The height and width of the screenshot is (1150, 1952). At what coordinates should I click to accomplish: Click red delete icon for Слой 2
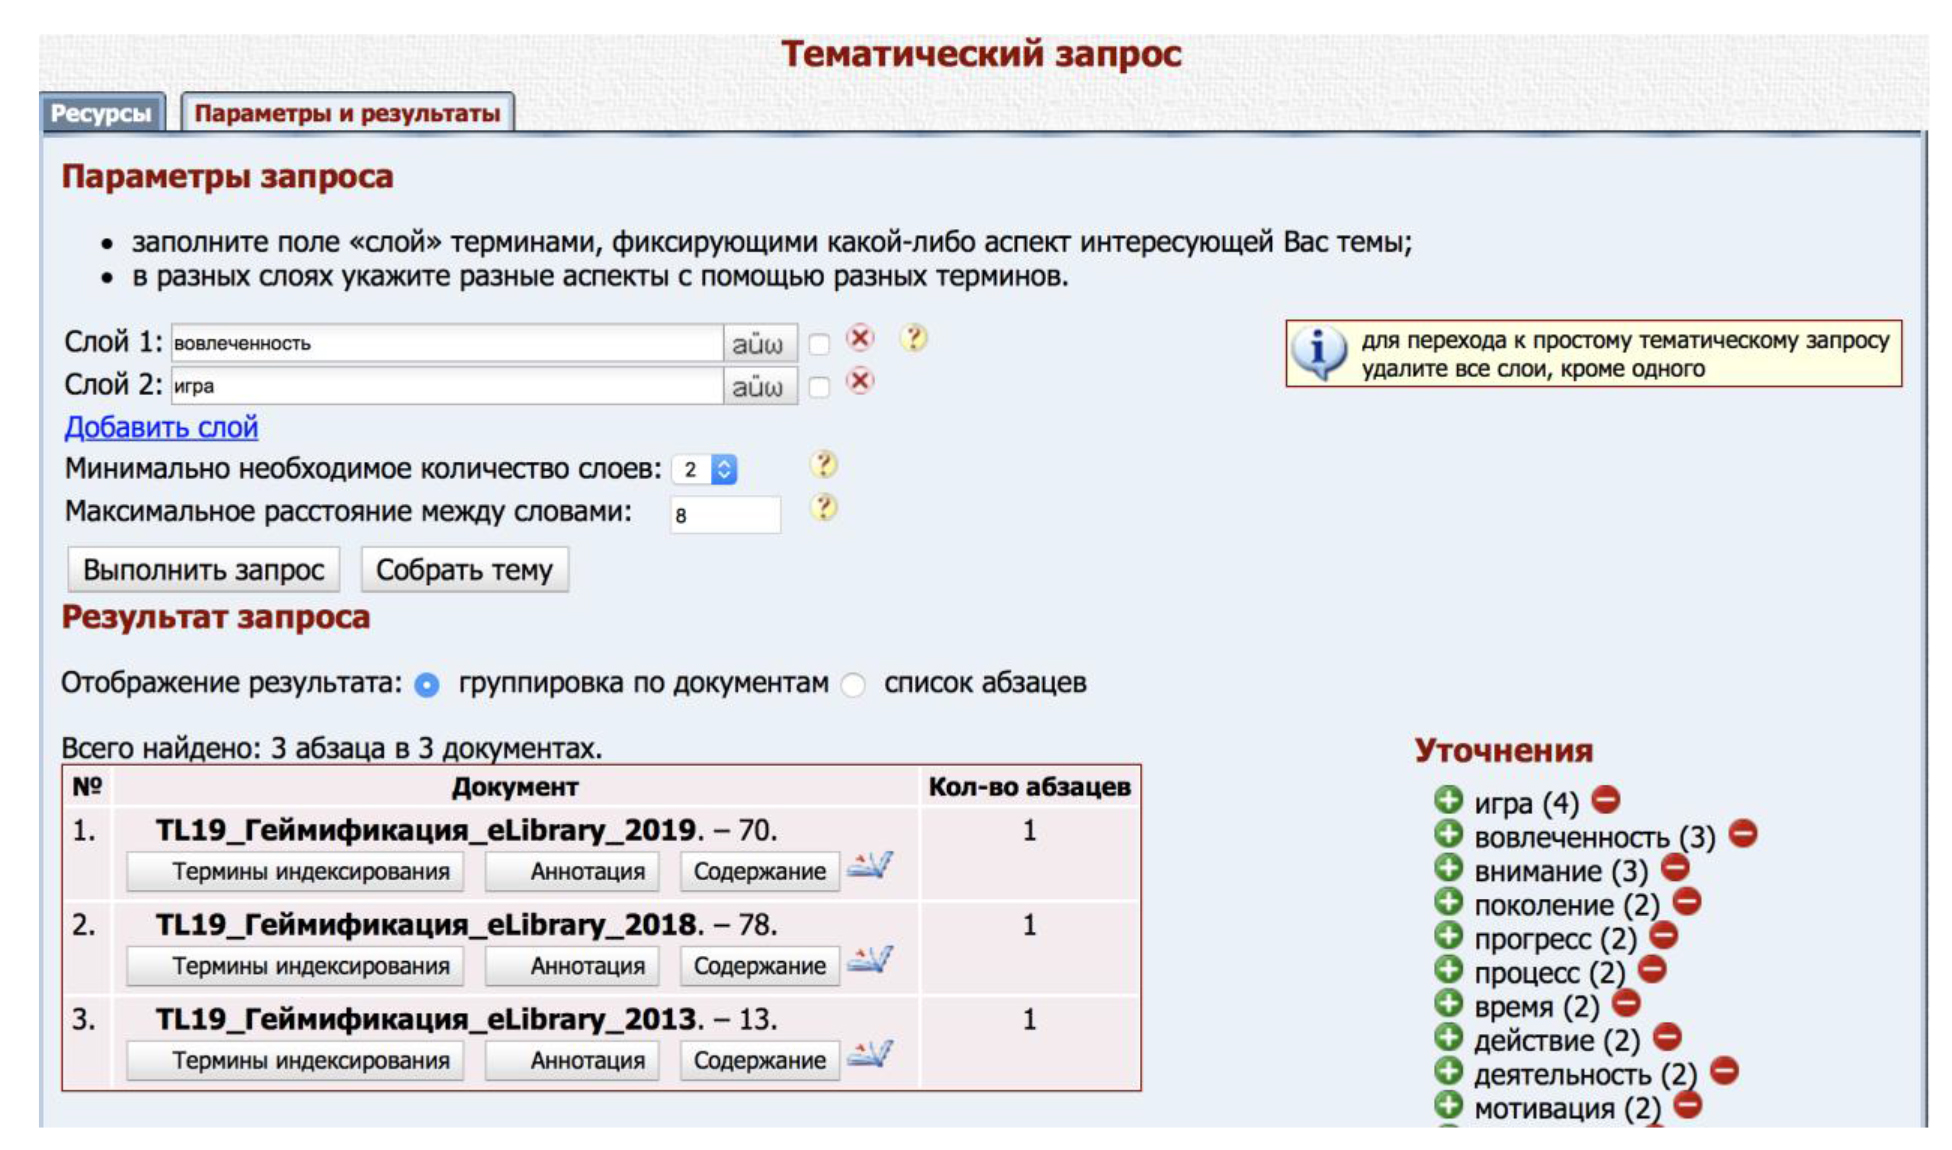coord(859,382)
